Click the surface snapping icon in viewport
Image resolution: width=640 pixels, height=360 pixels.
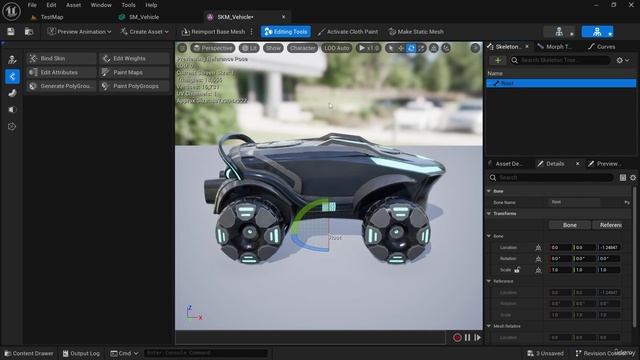pyautogui.click(x=433, y=48)
